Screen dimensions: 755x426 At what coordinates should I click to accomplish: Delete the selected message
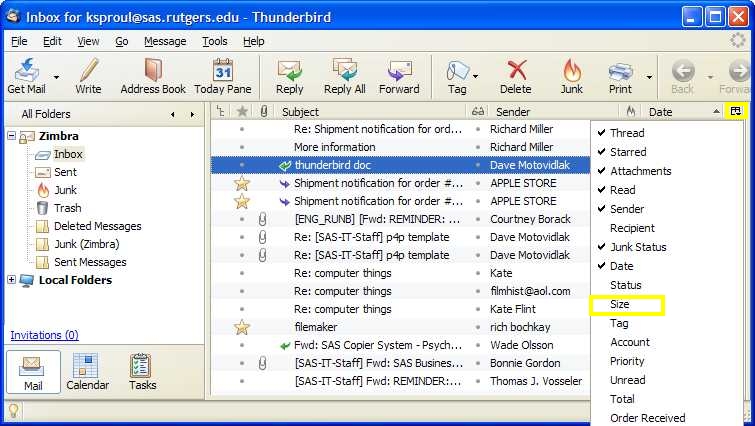[x=516, y=76]
